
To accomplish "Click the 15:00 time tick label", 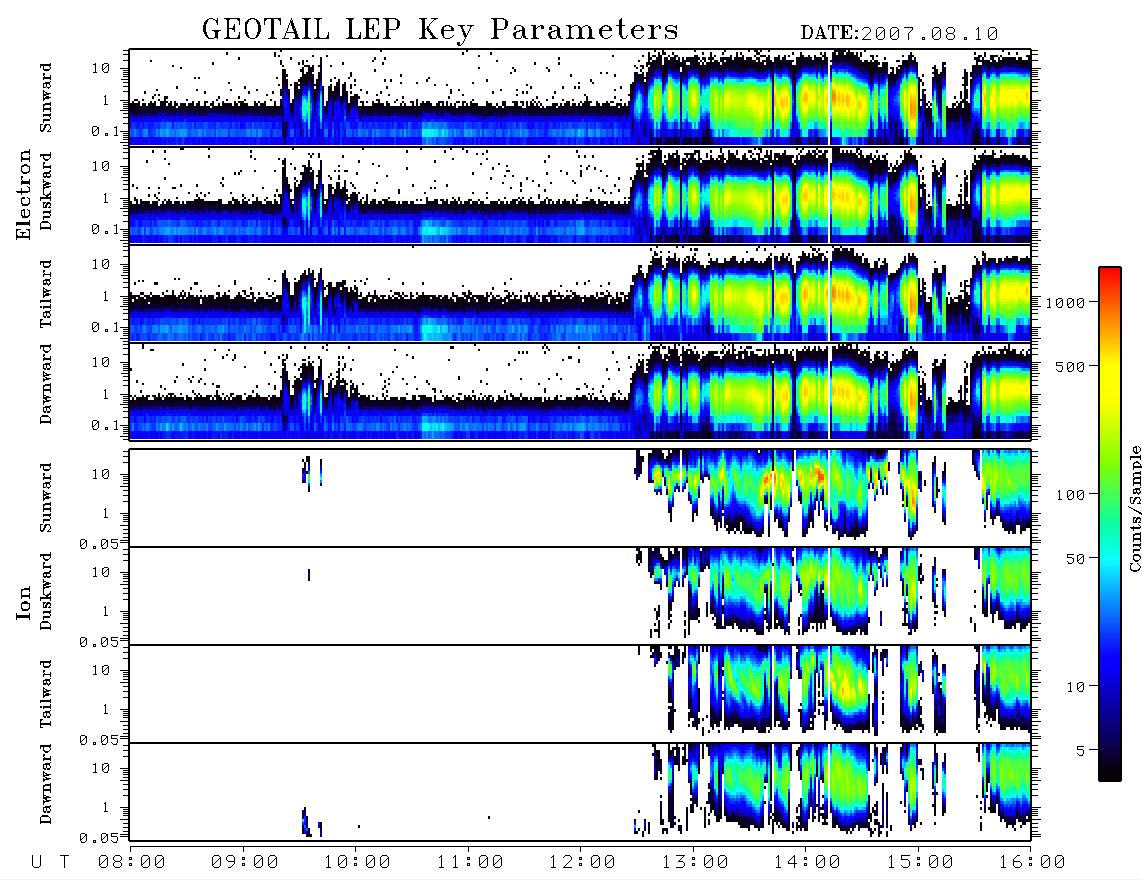I will (x=920, y=863).
